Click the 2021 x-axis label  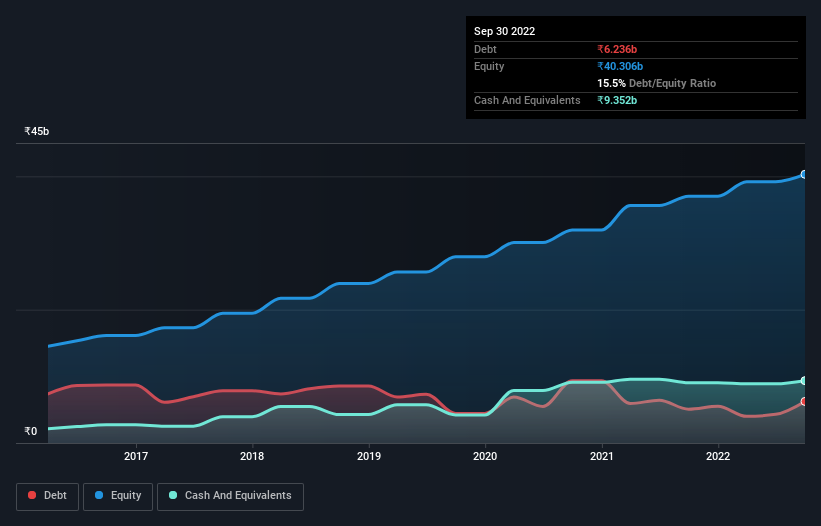[x=602, y=456]
